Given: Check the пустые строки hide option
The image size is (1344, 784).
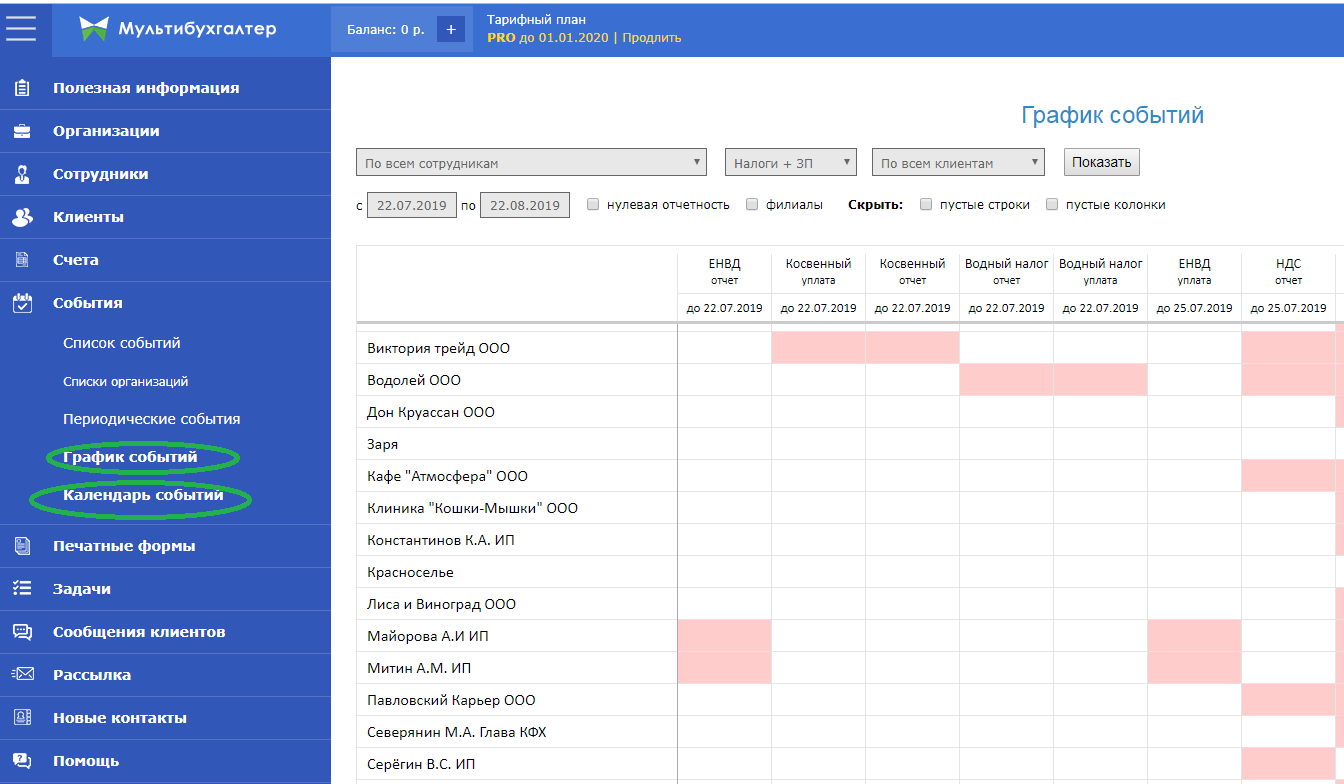Looking at the screenshot, I should [926, 204].
